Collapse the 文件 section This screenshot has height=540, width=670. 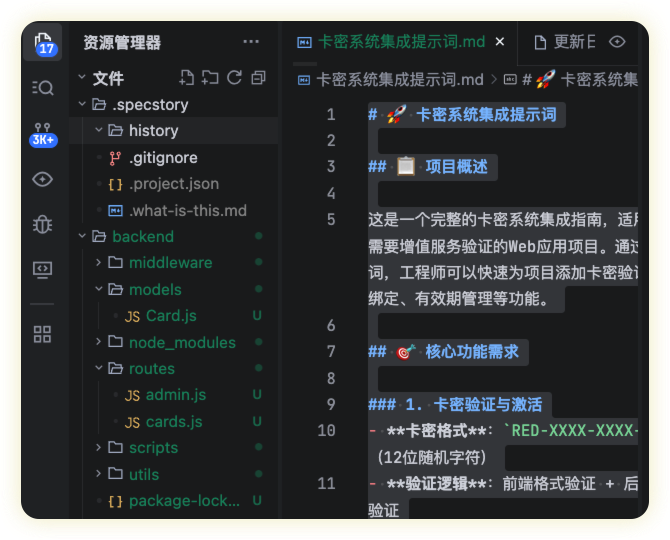tap(82, 77)
